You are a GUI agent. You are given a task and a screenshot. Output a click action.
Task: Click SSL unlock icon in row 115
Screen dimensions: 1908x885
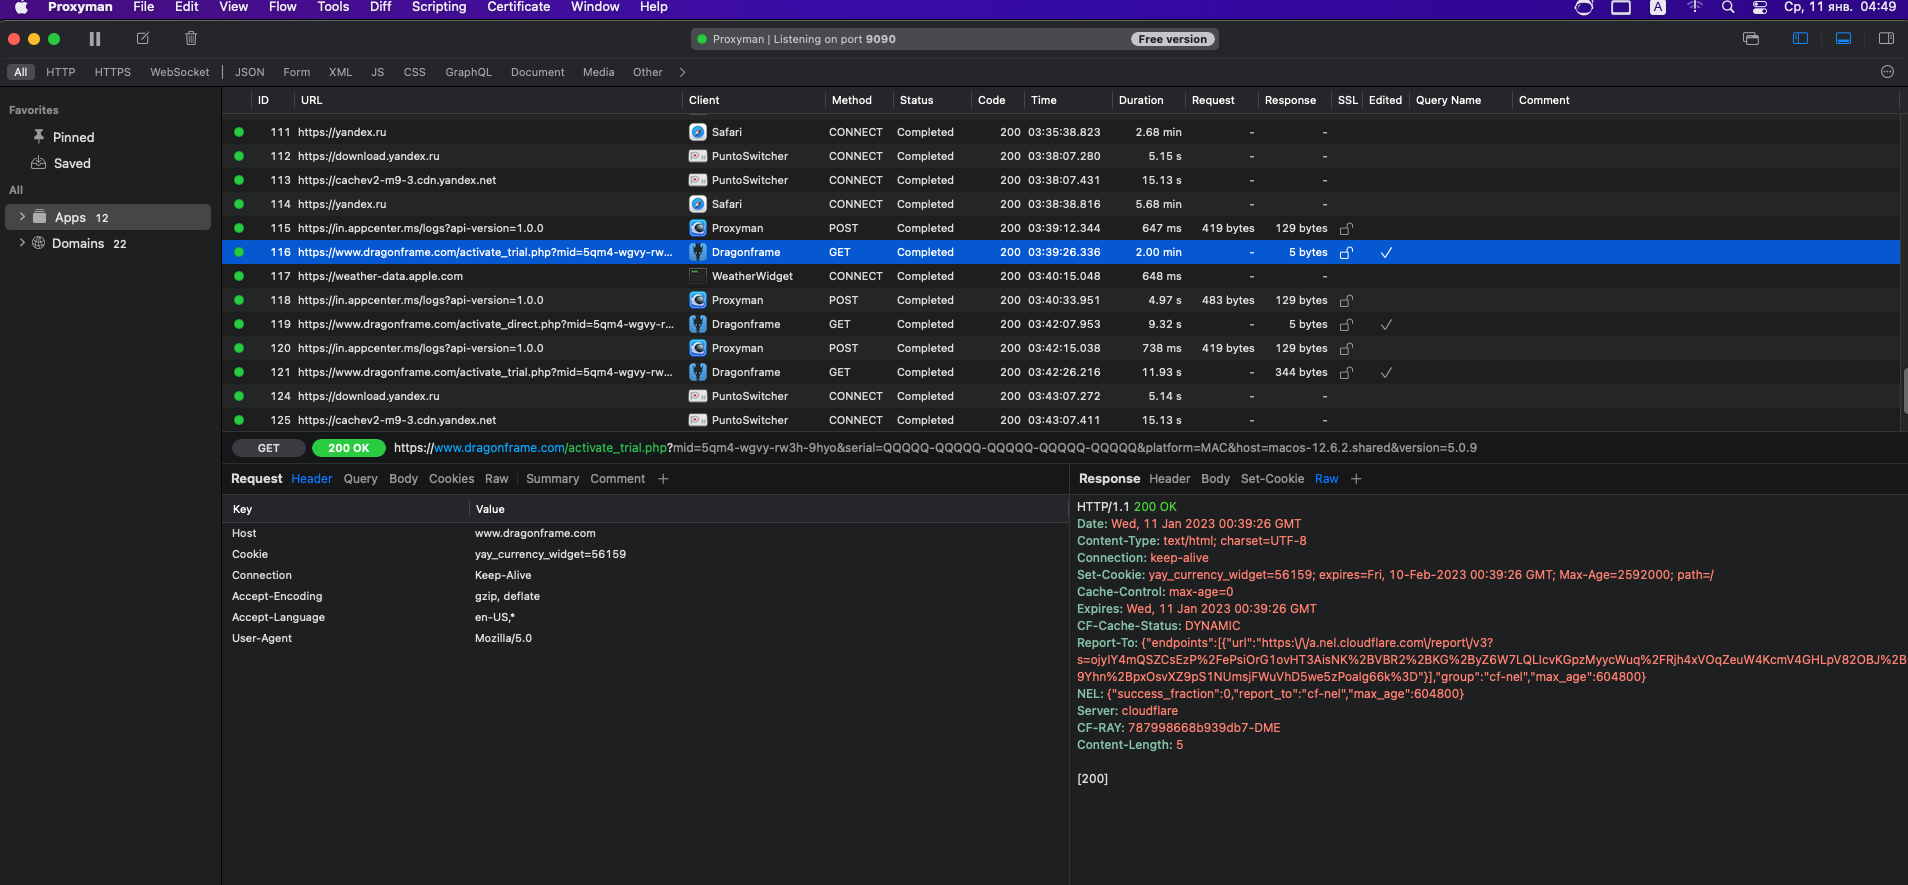[1346, 228]
